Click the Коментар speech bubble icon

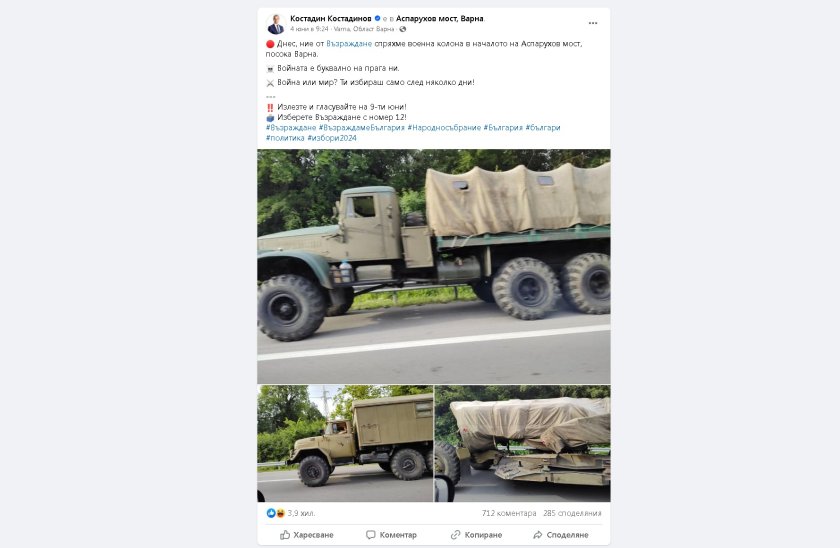coord(370,535)
